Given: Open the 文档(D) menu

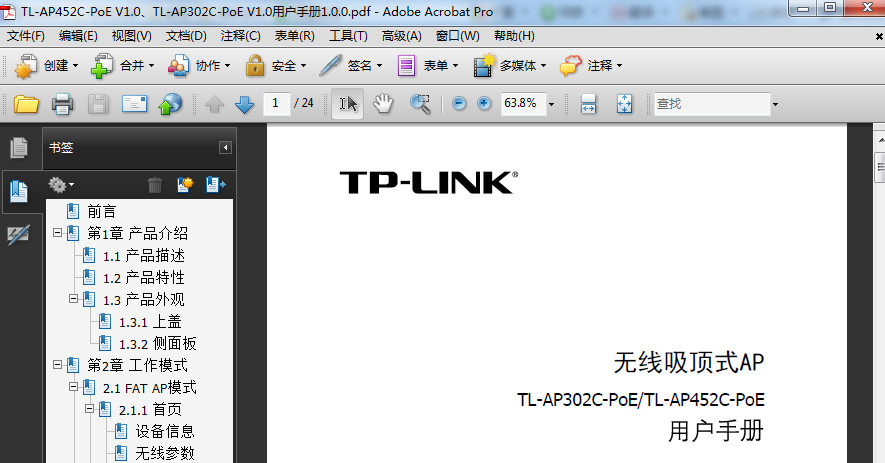Looking at the screenshot, I should [x=186, y=36].
